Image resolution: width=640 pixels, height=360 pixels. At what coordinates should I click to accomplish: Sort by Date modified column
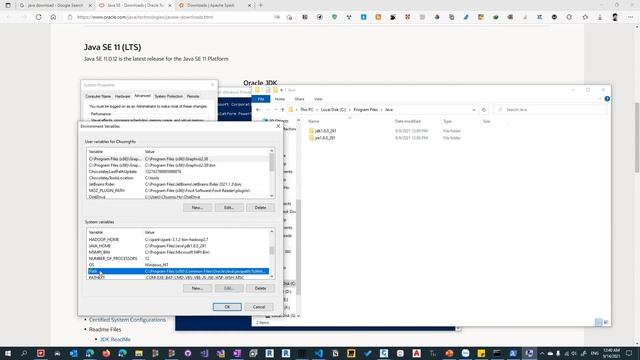click(407, 121)
